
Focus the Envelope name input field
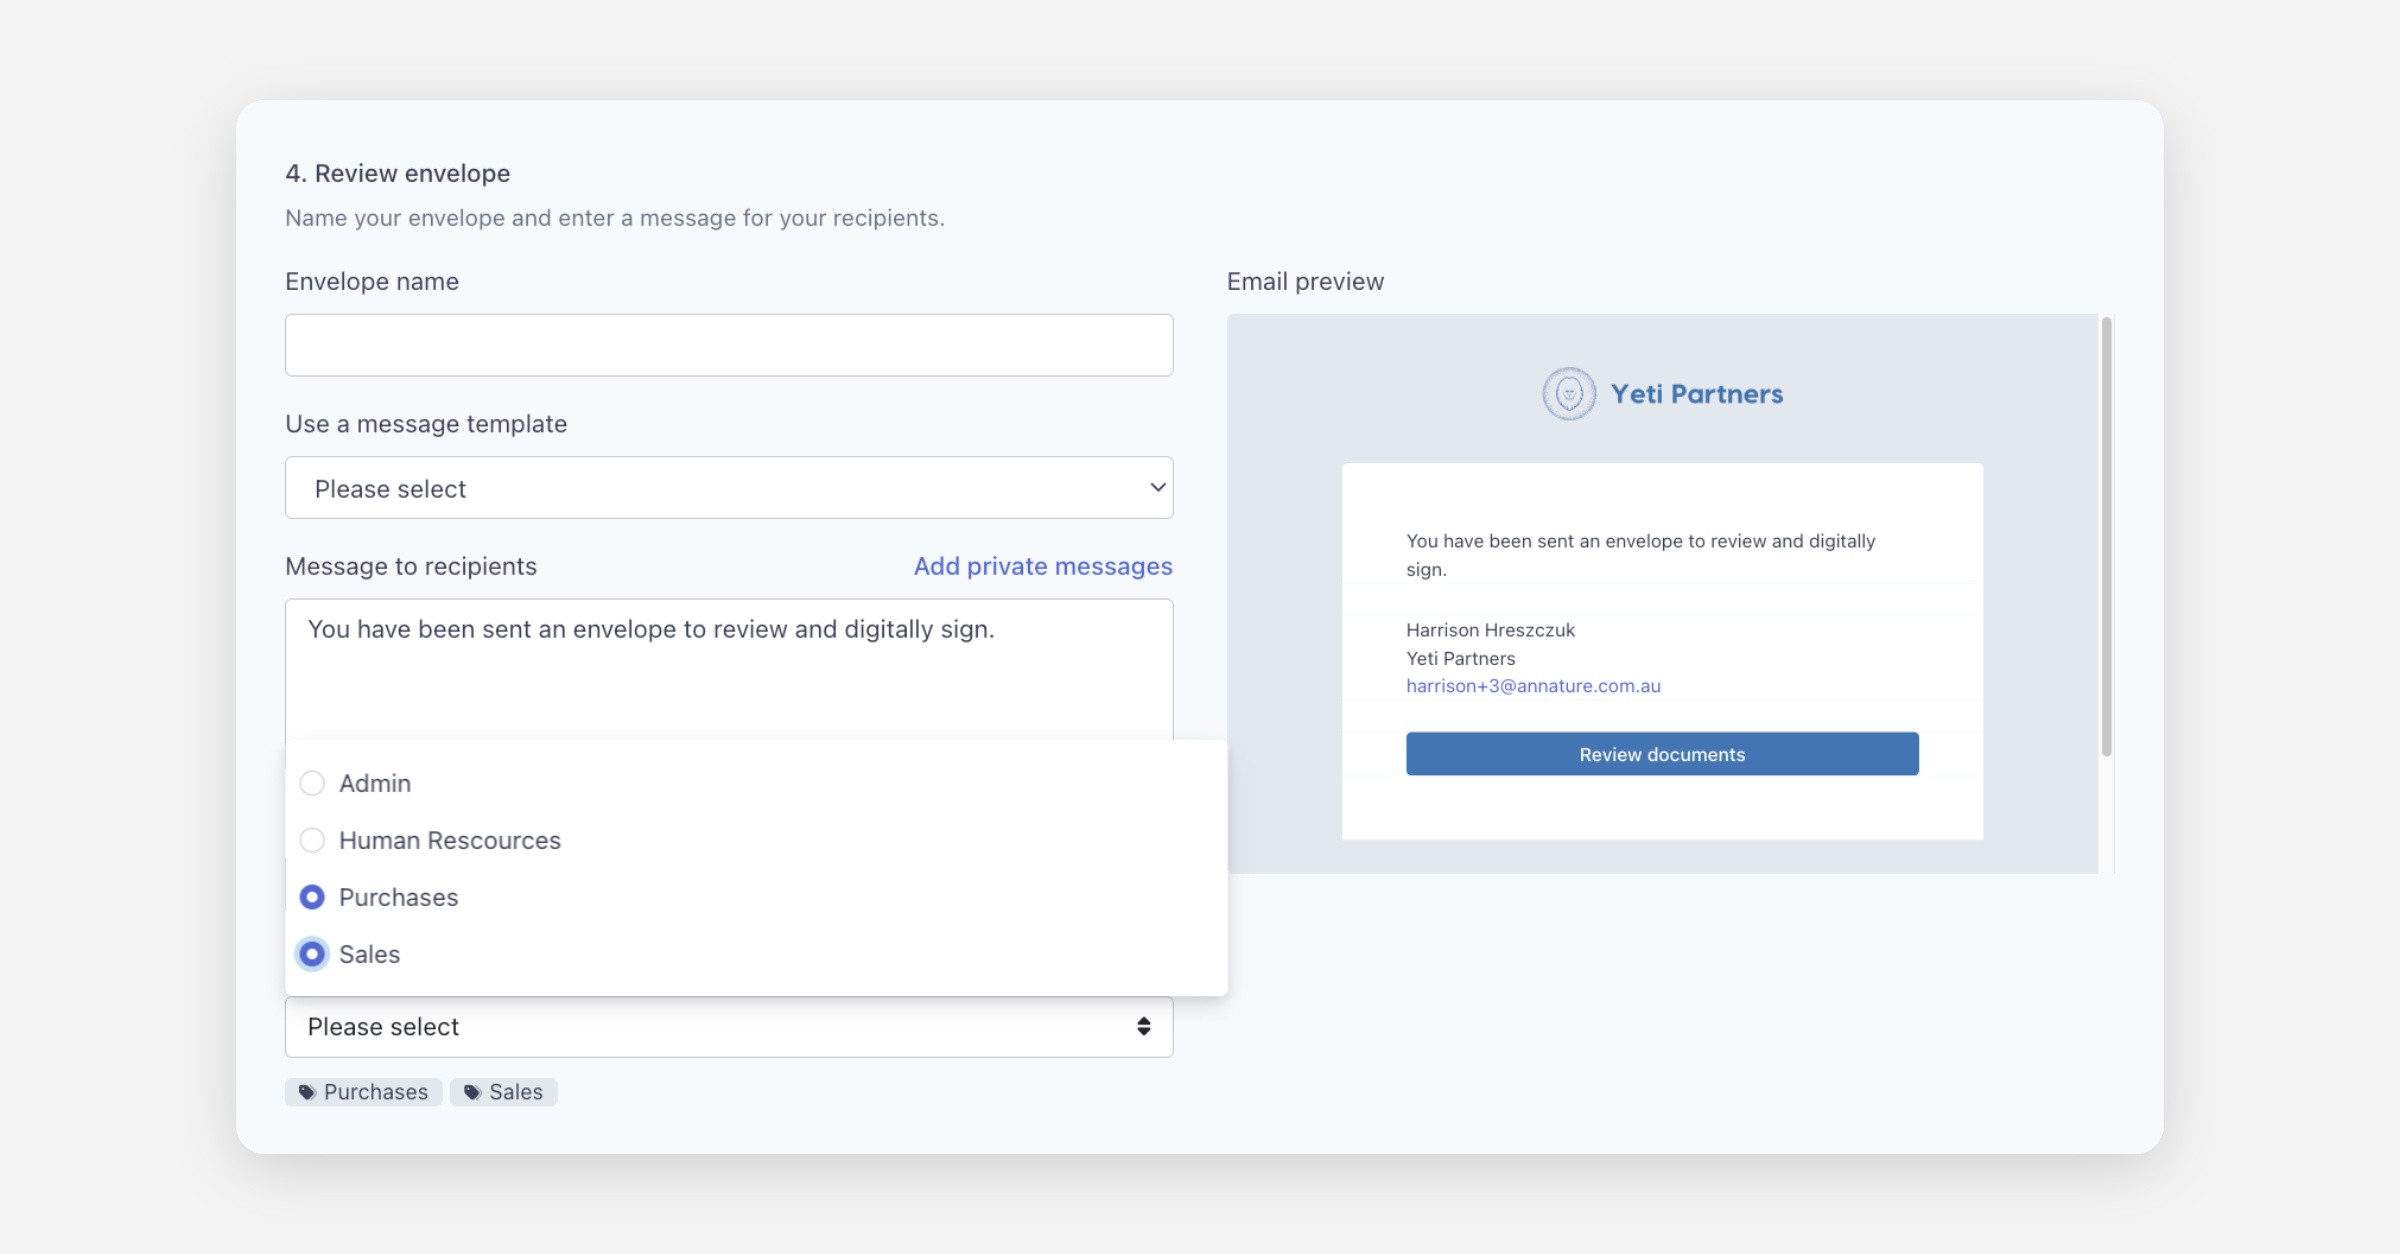(x=728, y=345)
